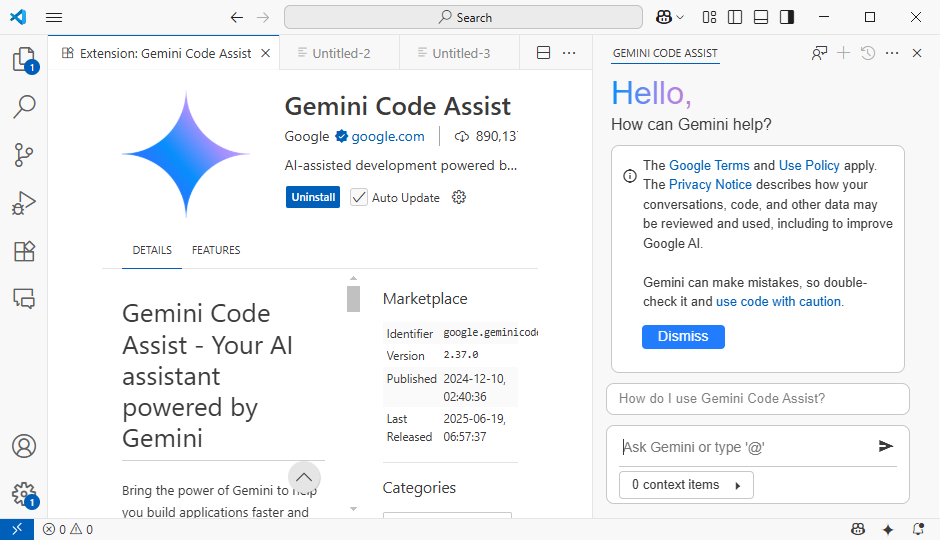This screenshot has width=940, height=540.
Task: Click the version value 2.37.0
Action: 460,355
